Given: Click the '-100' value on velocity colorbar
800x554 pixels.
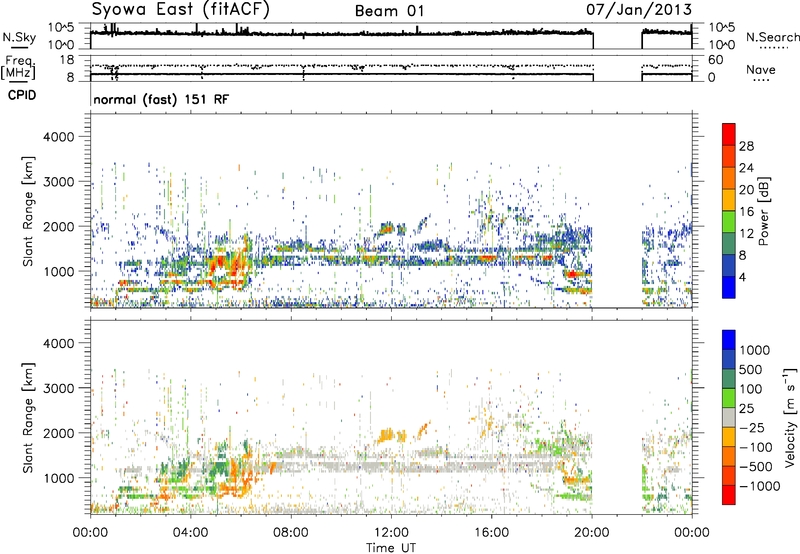Looking at the screenshot, I should tap(756, 447).
